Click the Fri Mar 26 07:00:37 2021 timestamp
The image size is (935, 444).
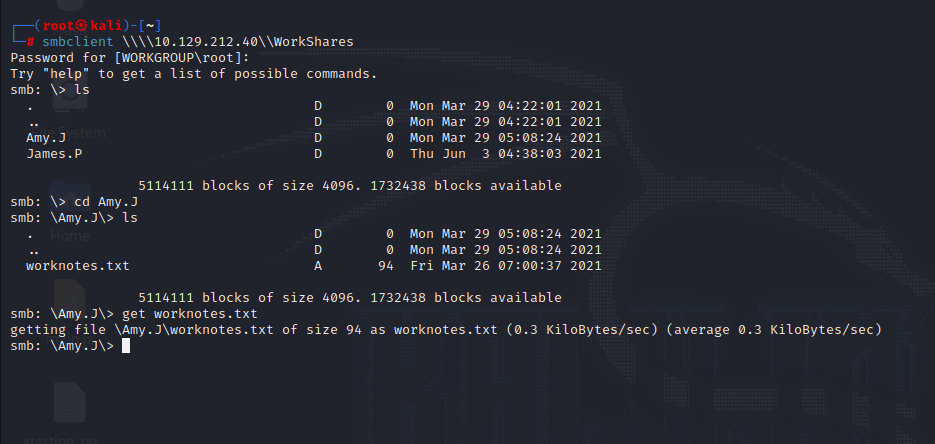pyautogui.click(x=506, y=266)
